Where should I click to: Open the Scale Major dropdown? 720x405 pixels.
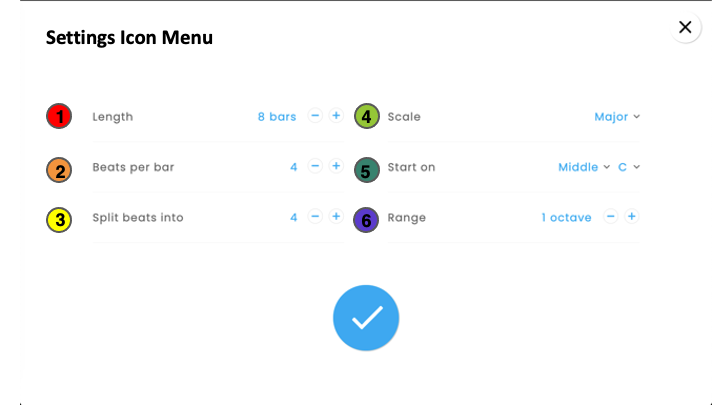(x=616, y=117)
